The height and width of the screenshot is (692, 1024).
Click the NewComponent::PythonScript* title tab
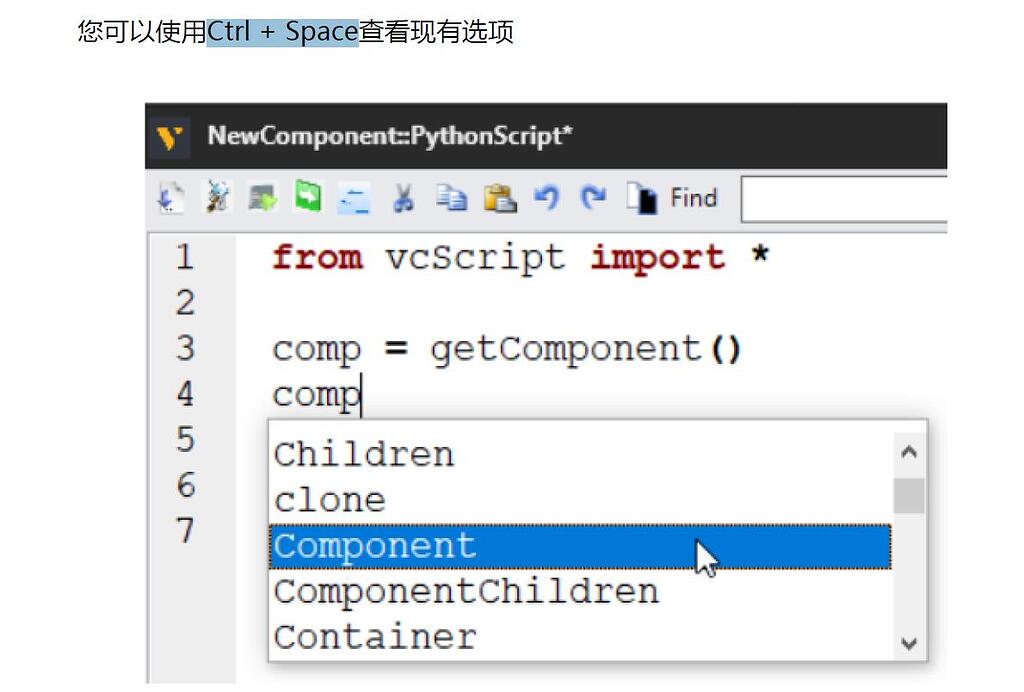coord(390,137)
